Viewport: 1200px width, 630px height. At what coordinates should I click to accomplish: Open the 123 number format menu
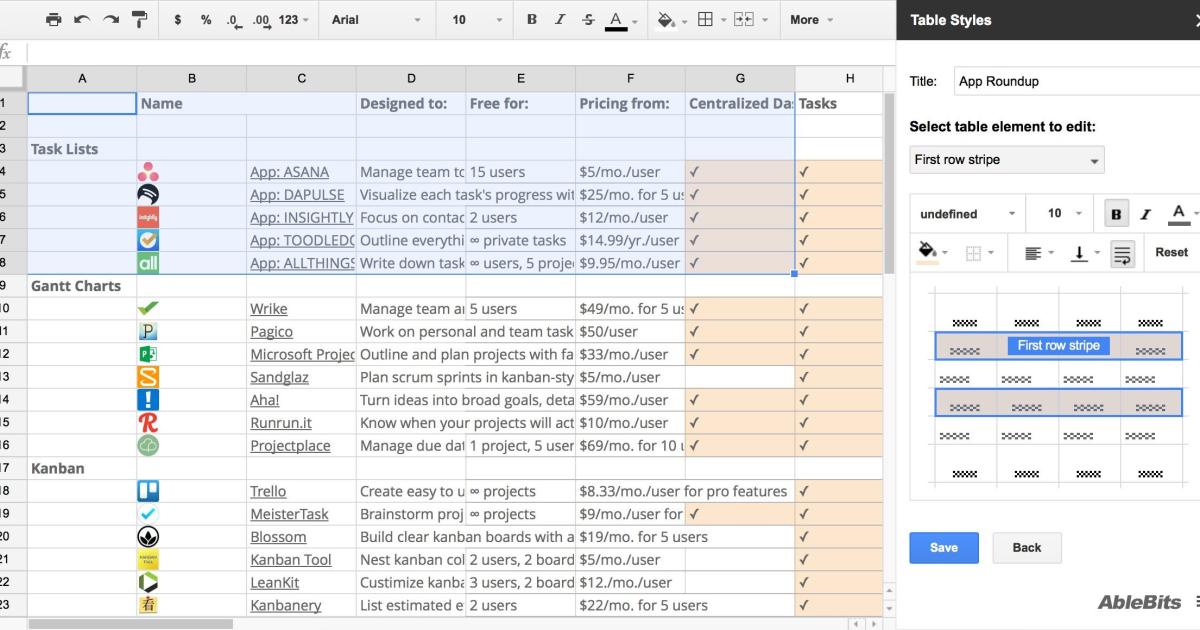click(293, 20)
